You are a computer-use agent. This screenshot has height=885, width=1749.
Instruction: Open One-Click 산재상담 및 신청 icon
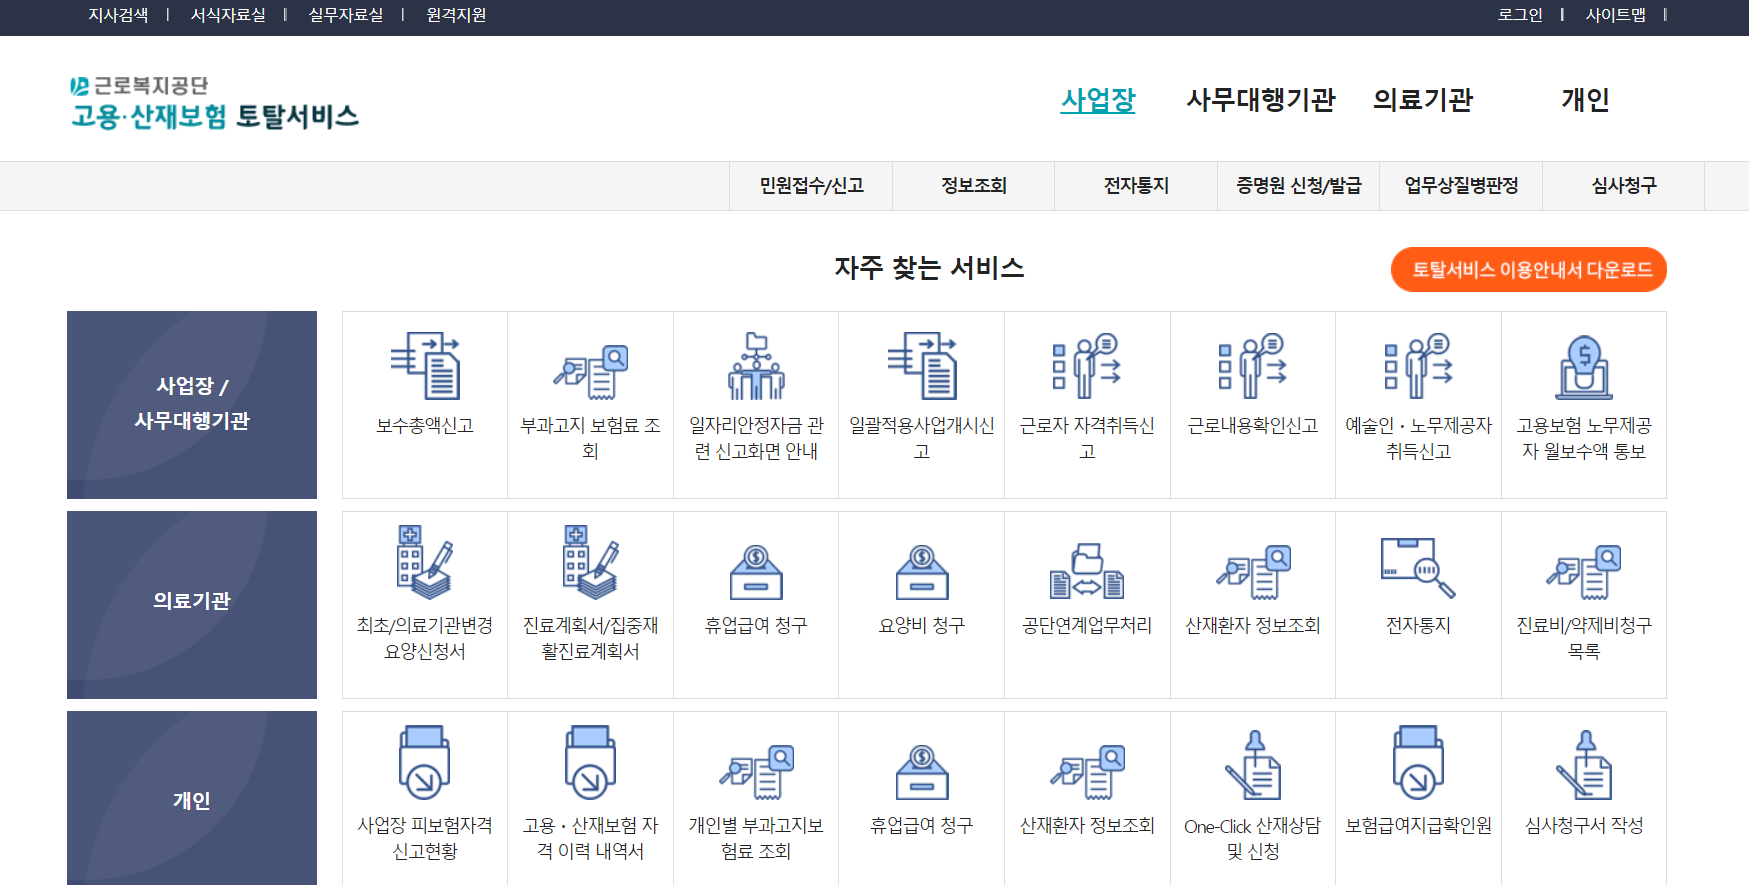coord(1253,765)
